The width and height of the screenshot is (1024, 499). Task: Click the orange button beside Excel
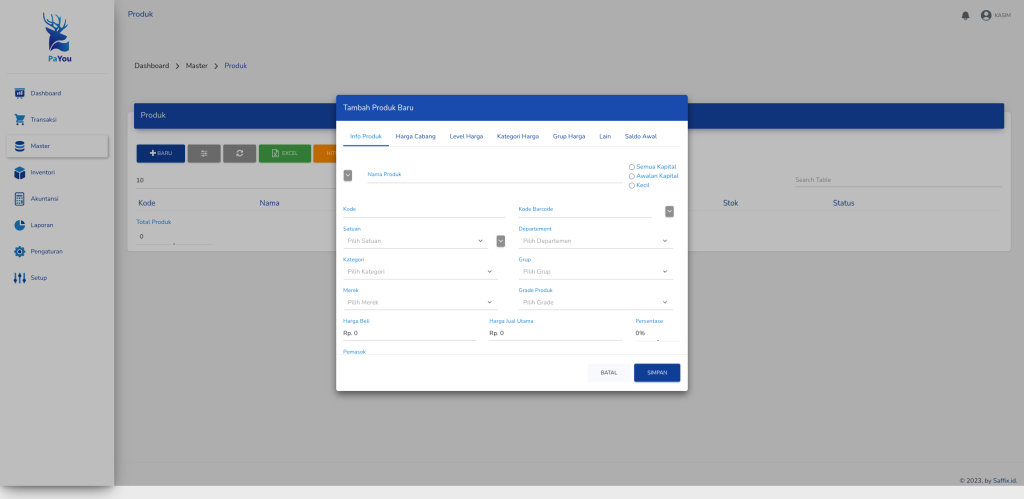(325, 153)
